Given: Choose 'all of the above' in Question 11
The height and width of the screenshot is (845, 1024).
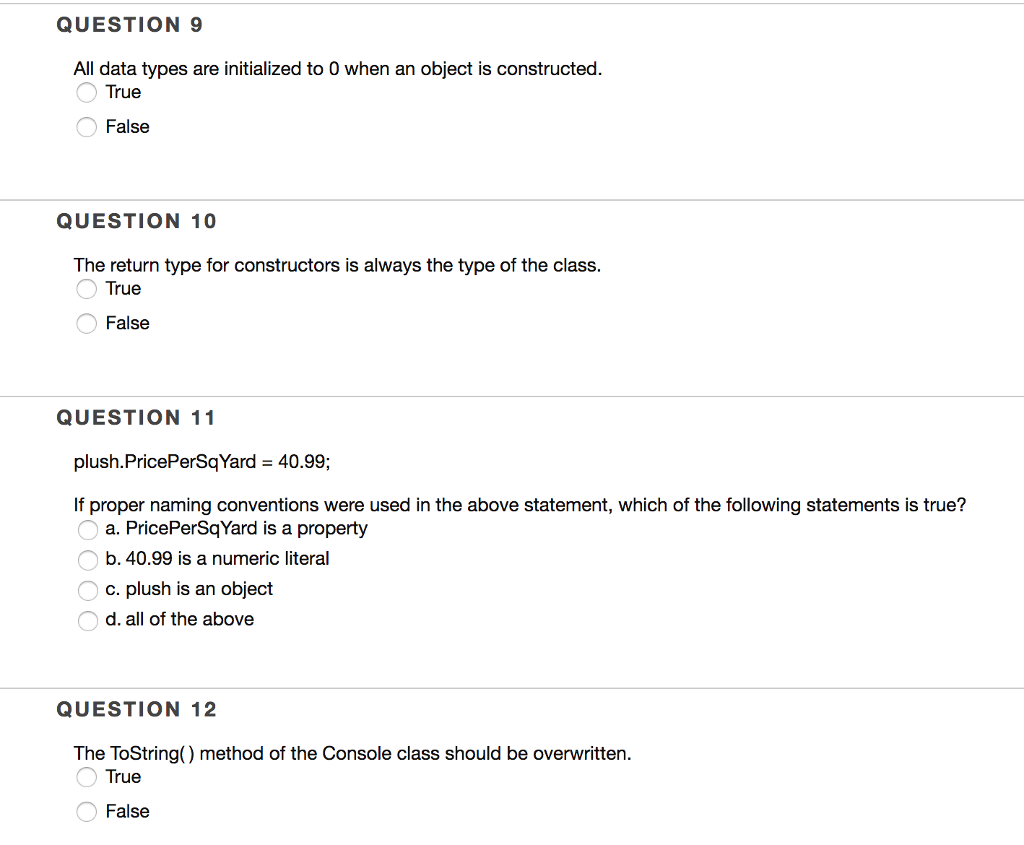Looking at the screenshot, I should pyautogui.click(x=87, y=621).
